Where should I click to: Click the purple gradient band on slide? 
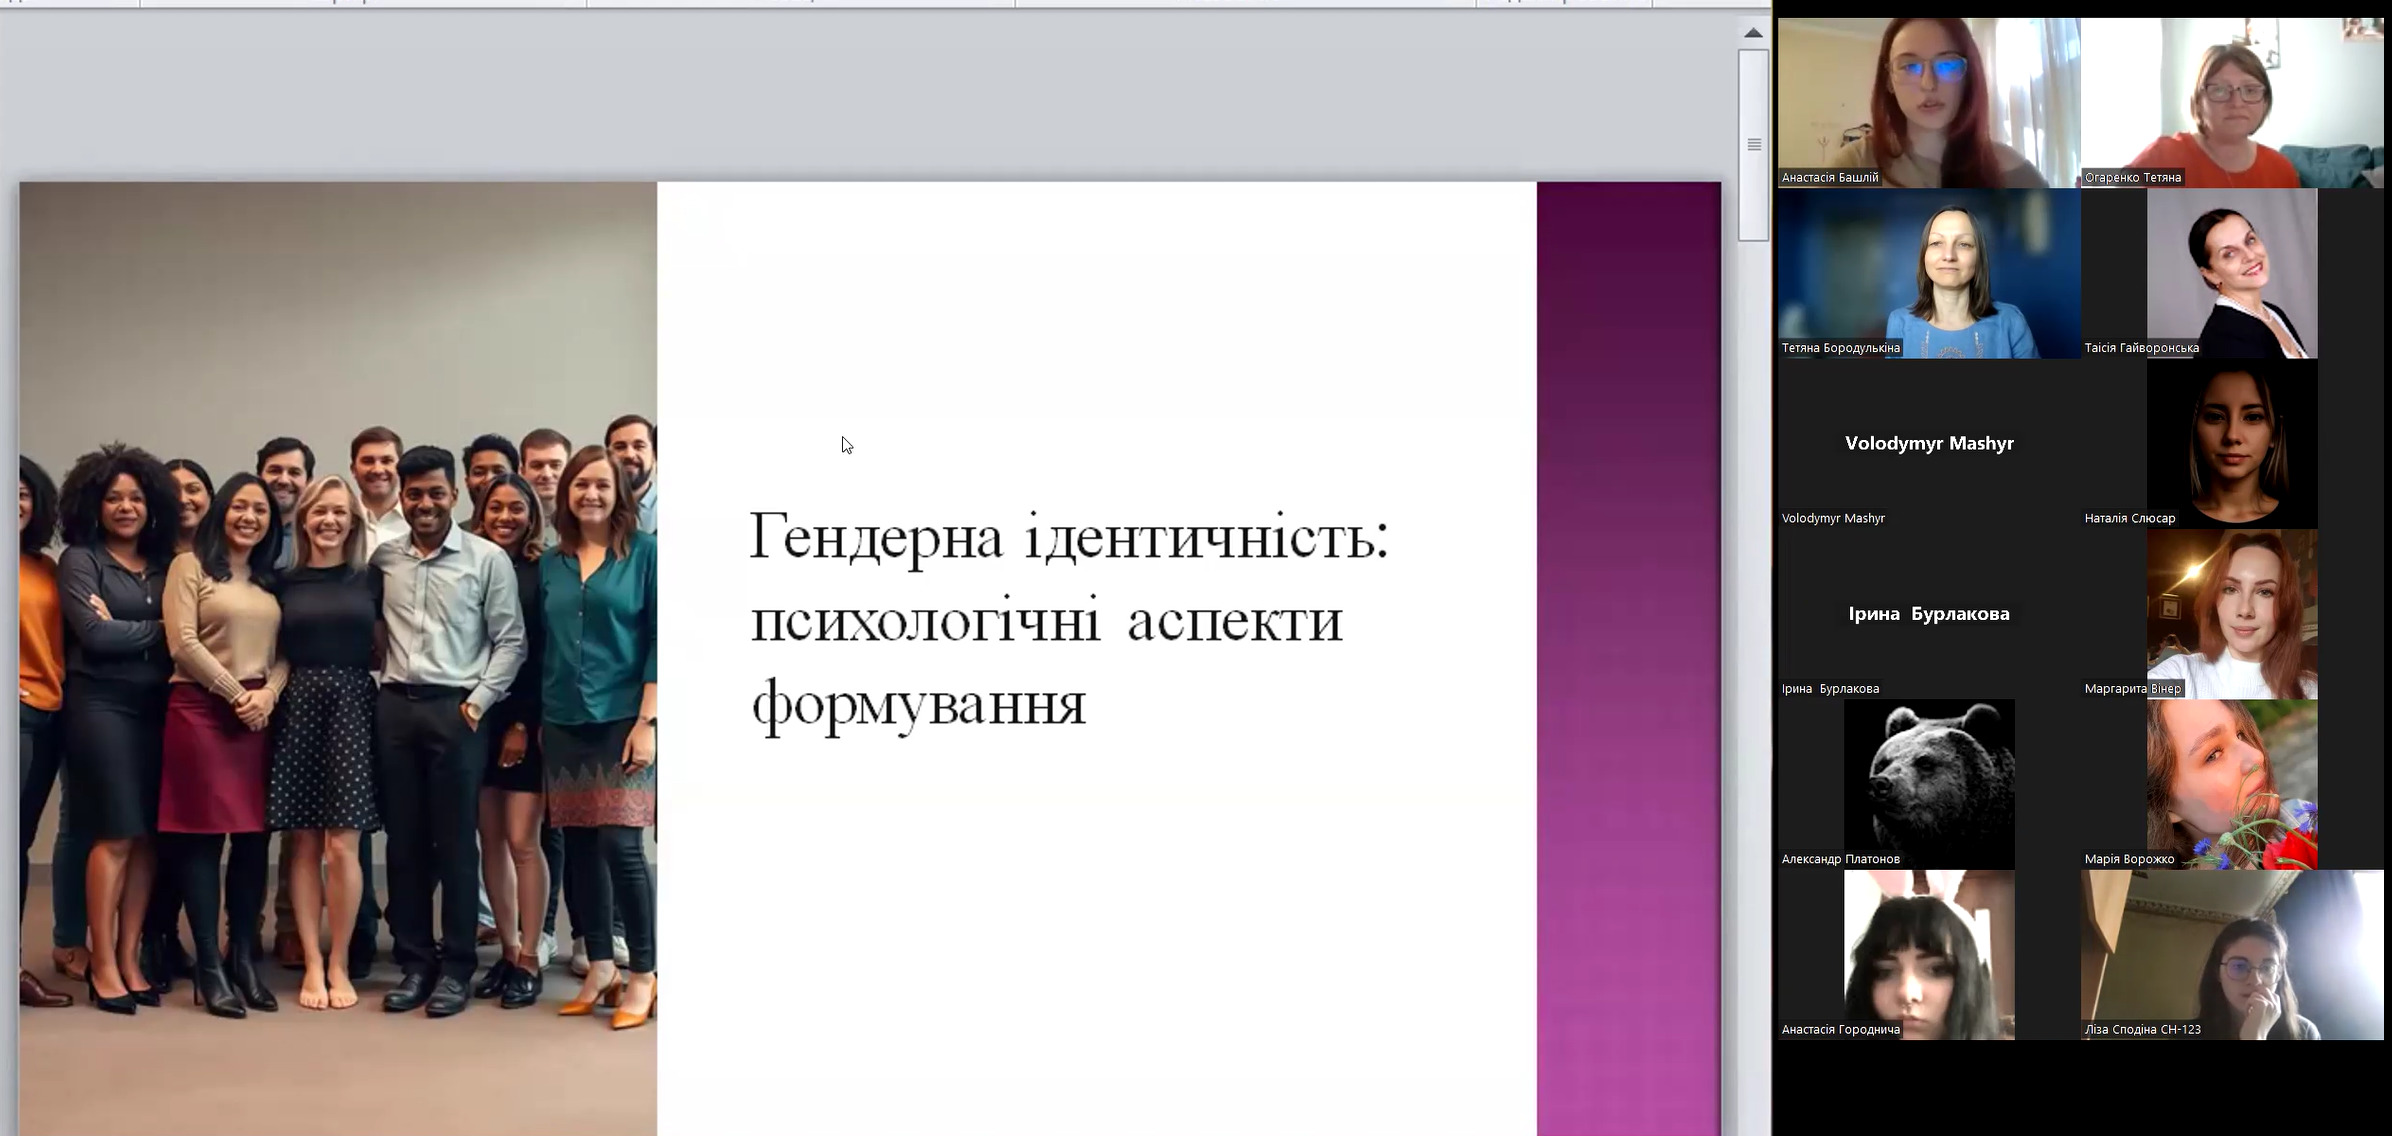tap(1628, 658)
